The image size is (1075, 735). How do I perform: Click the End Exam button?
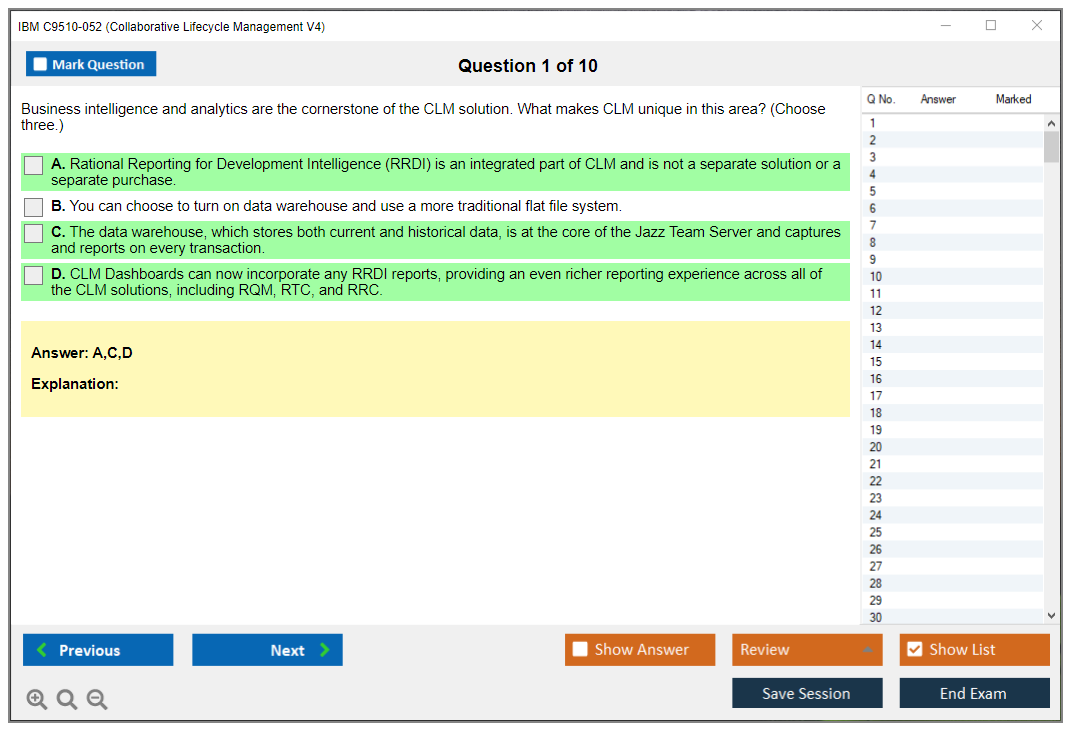click(x=974, y=693)
